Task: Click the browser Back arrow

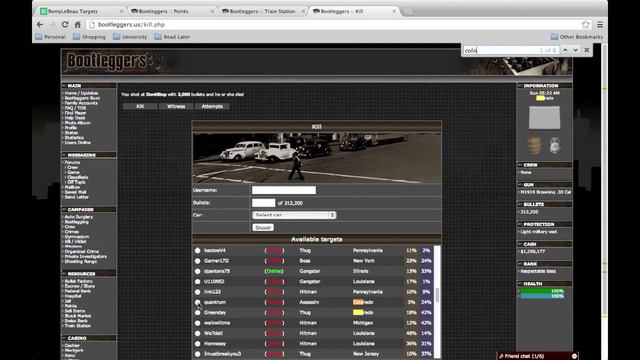Action: [x=40, y=24]
